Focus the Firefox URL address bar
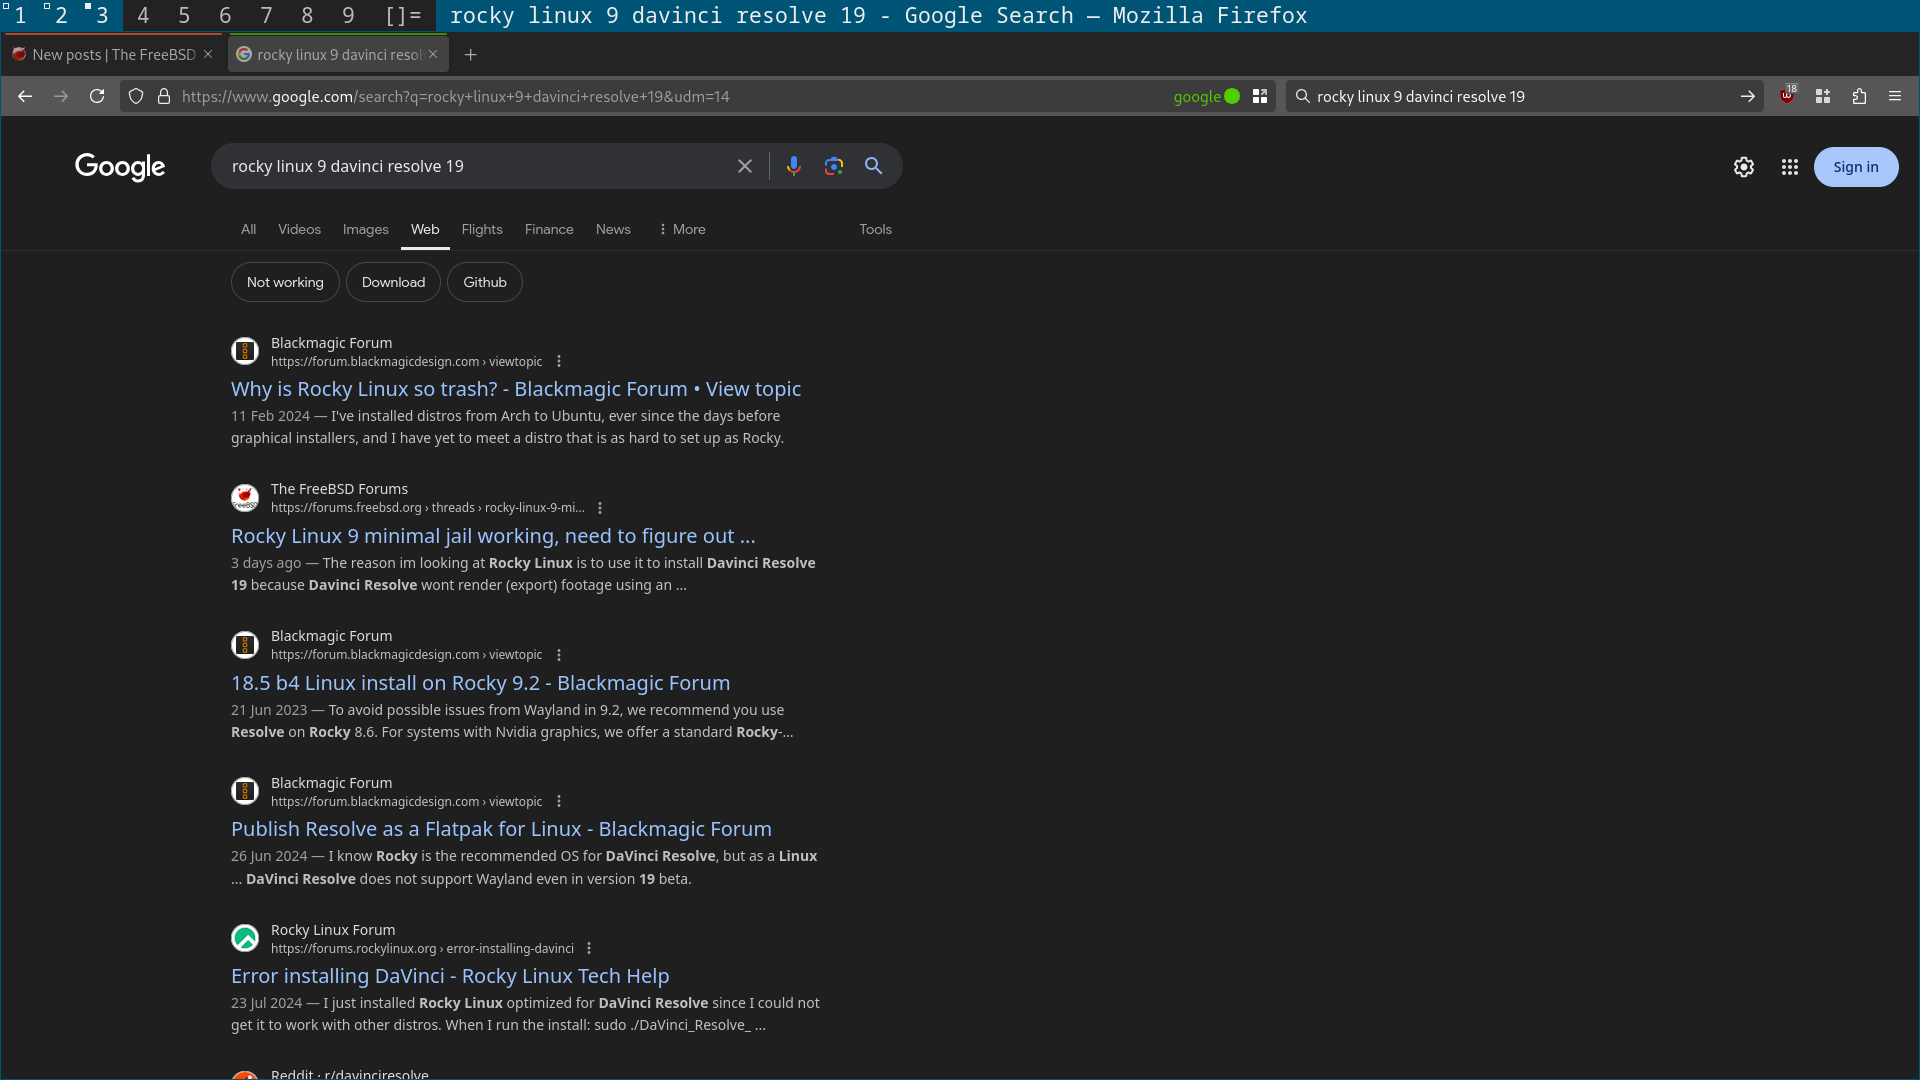The height and width of the screenshot is (1080, 1920). point(670,96)
